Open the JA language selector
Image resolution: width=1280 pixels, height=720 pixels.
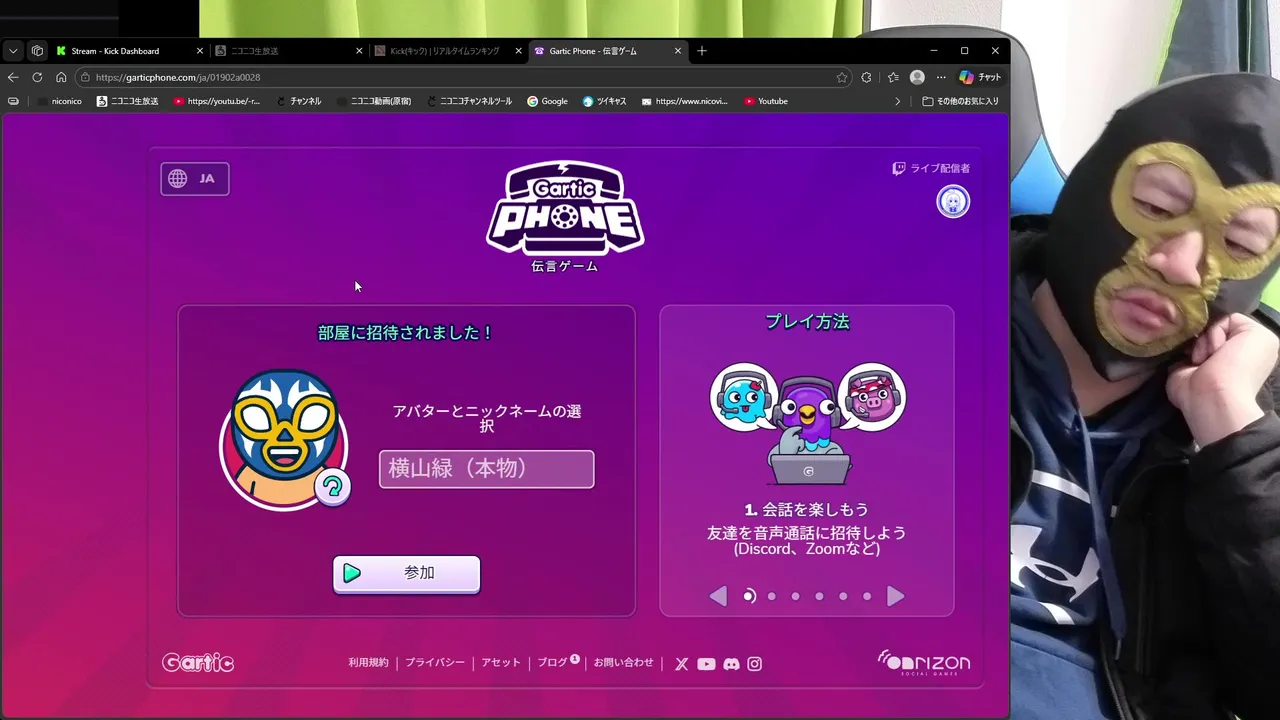click(195, 179)
